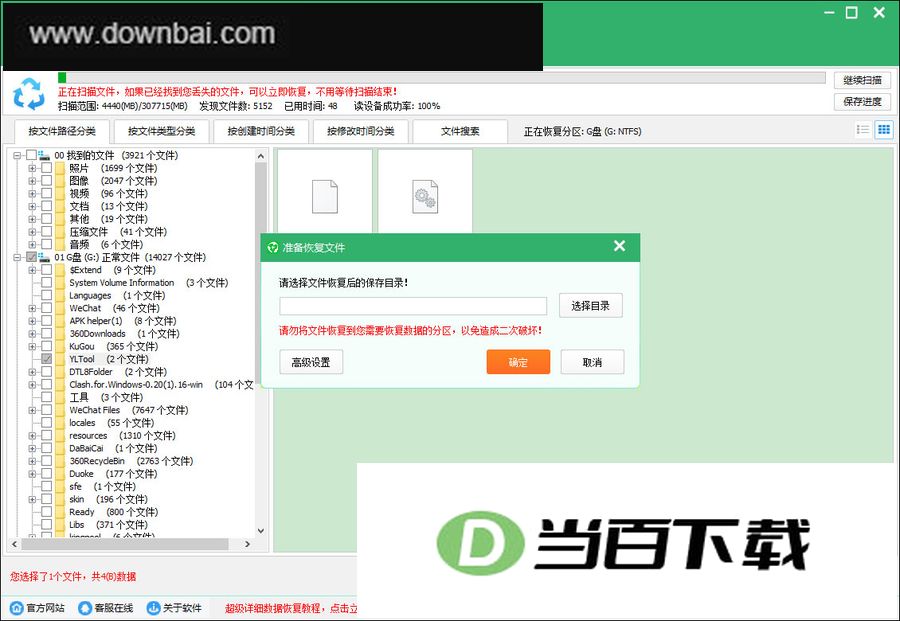Open the 按文件类型分类 tab
The height and width of the screenshot is (621, 900).
pyautogui.click(x=161, y=131)
